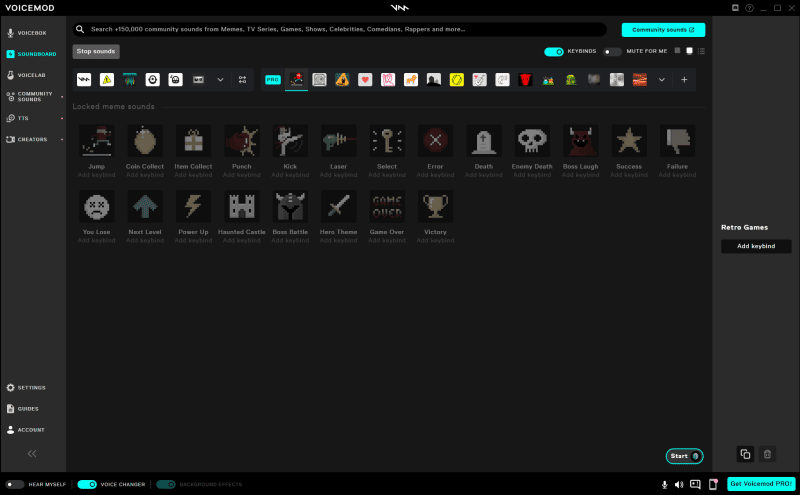Image resolution: width=800 pixels, height=495 pixels.
Task: Duplicate the soundboard with copy icon
Action: point(745,454)
